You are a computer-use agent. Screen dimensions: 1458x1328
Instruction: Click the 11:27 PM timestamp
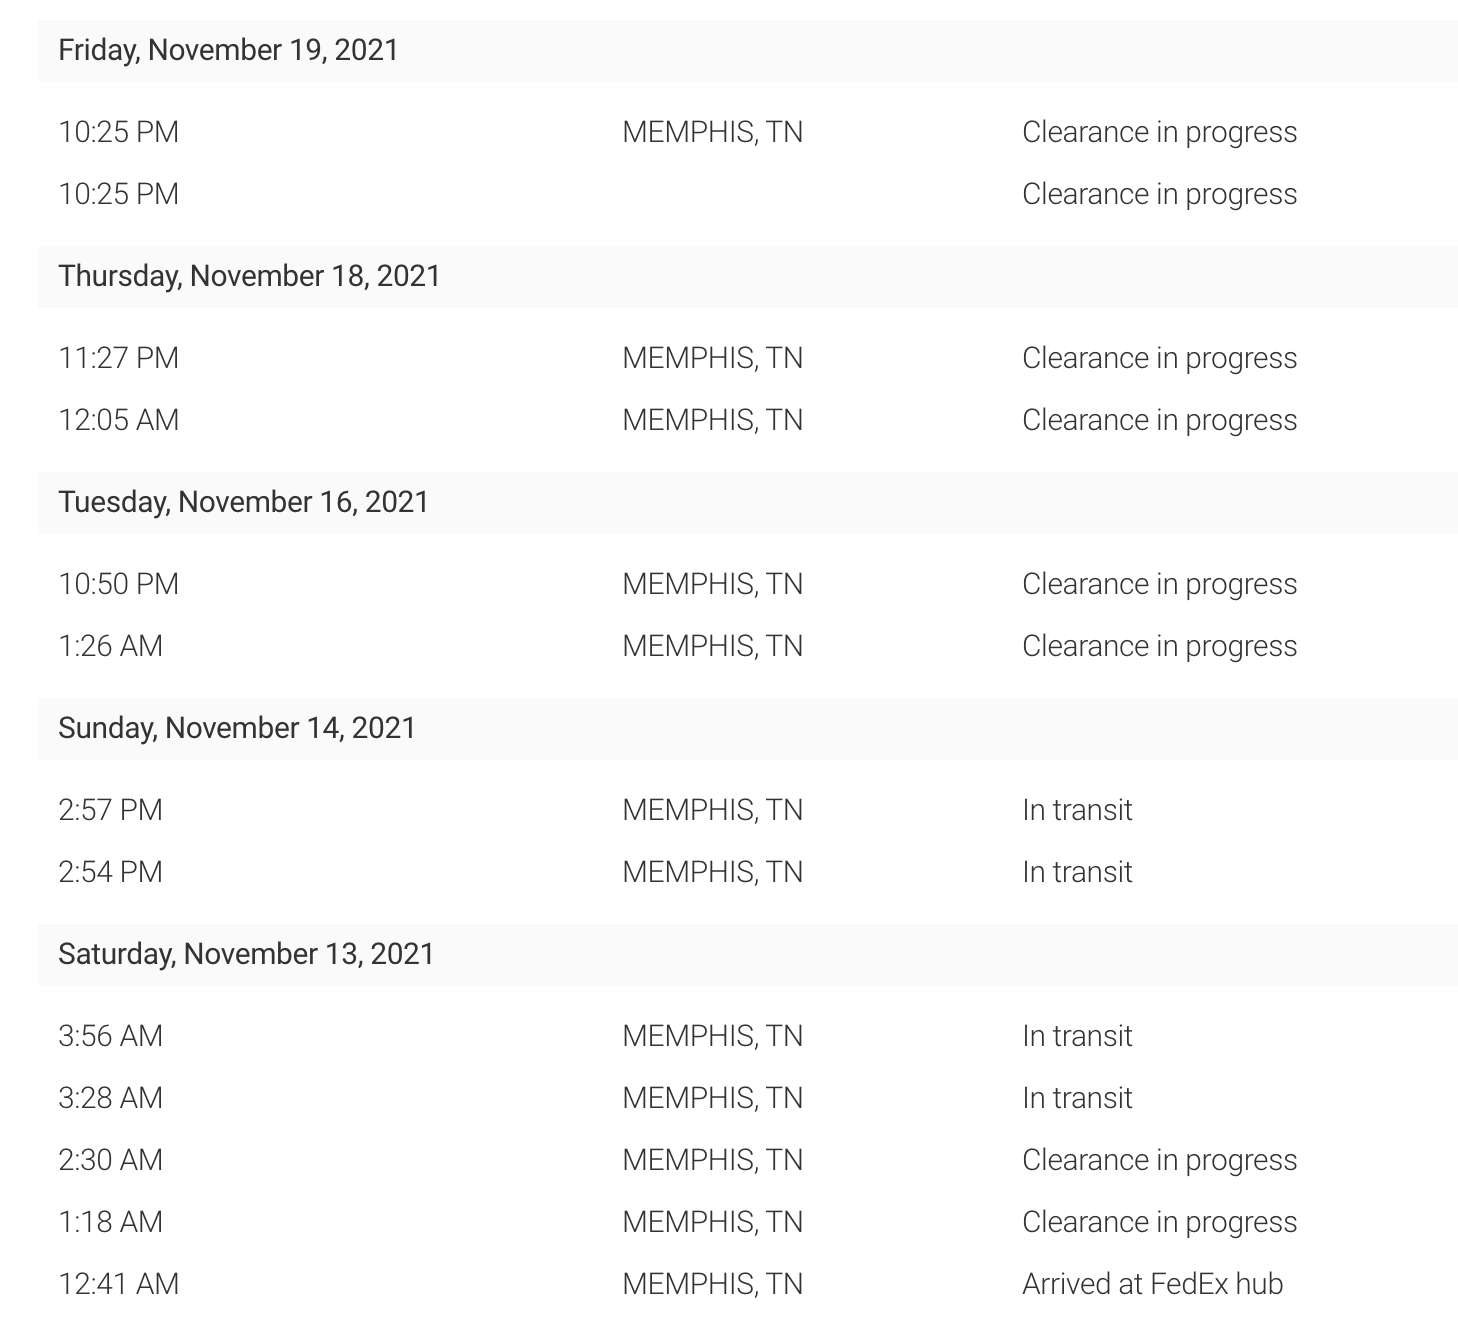coord(118,358)
